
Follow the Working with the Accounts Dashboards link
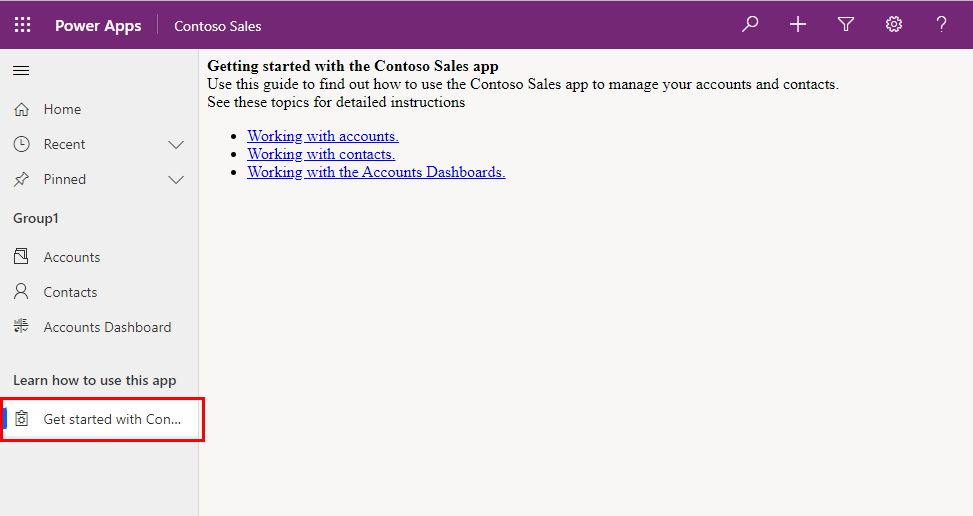point(376,172)
